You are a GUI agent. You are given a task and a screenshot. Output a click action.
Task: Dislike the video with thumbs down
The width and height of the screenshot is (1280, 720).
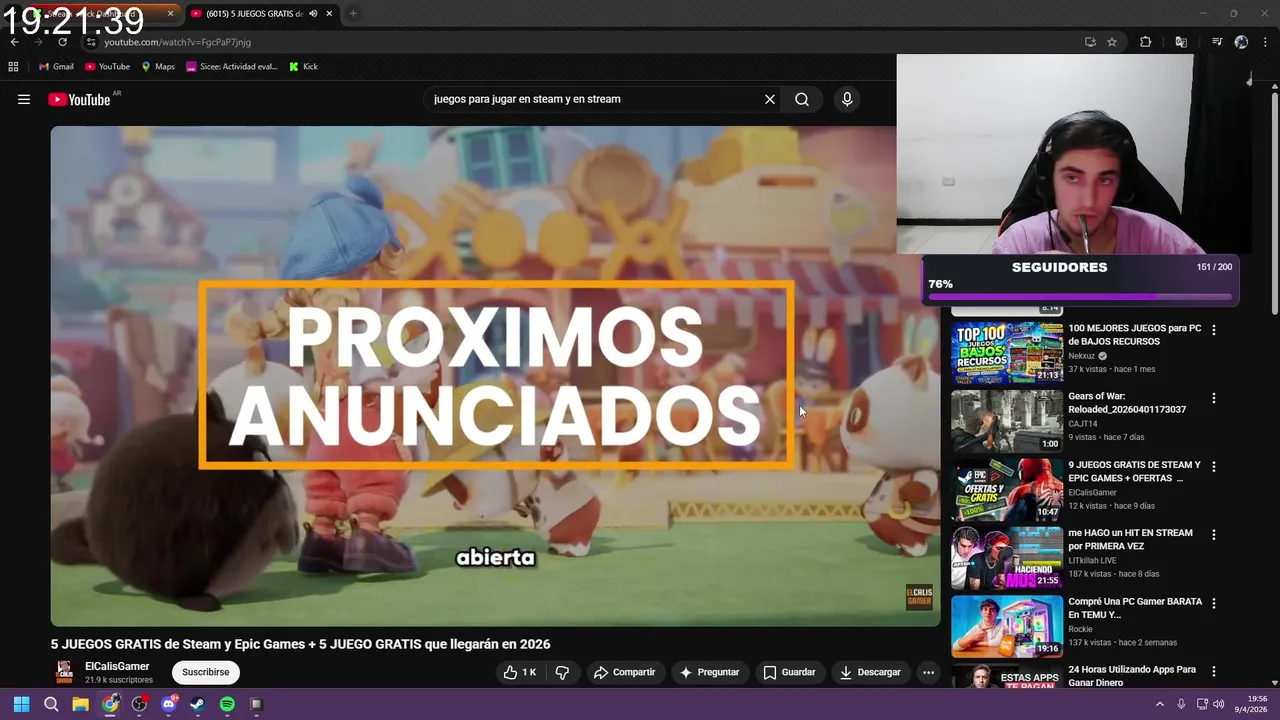coord(562,672)
